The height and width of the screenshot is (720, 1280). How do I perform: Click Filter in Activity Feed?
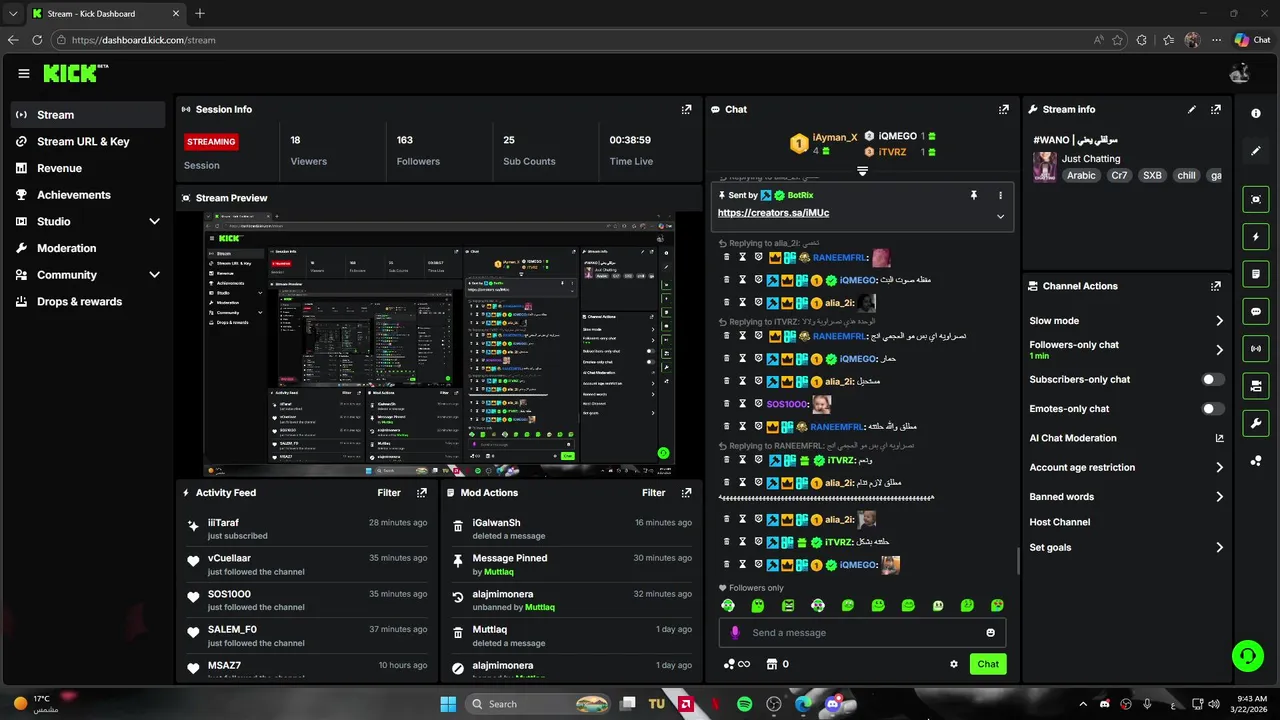(x=389, y=493)
